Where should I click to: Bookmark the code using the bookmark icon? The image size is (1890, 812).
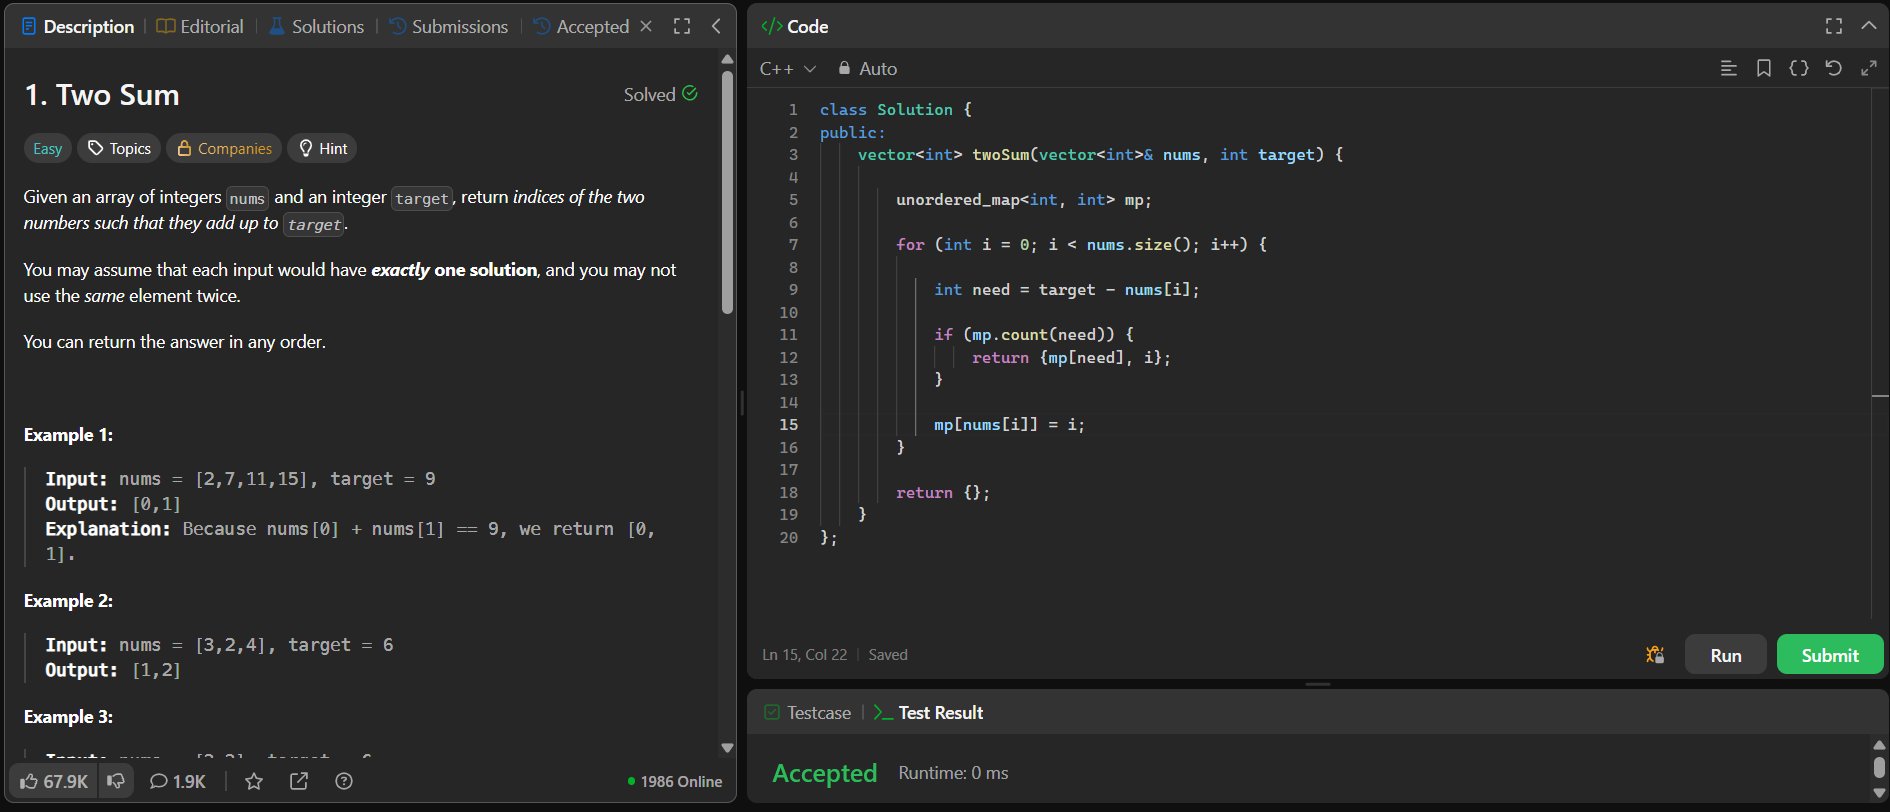coord(1764,68)
